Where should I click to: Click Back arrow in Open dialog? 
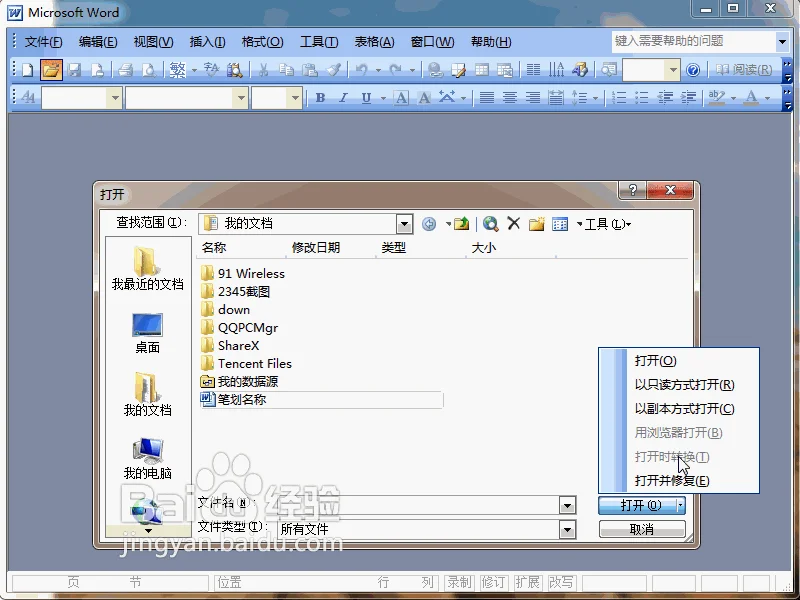coord(429,224)
